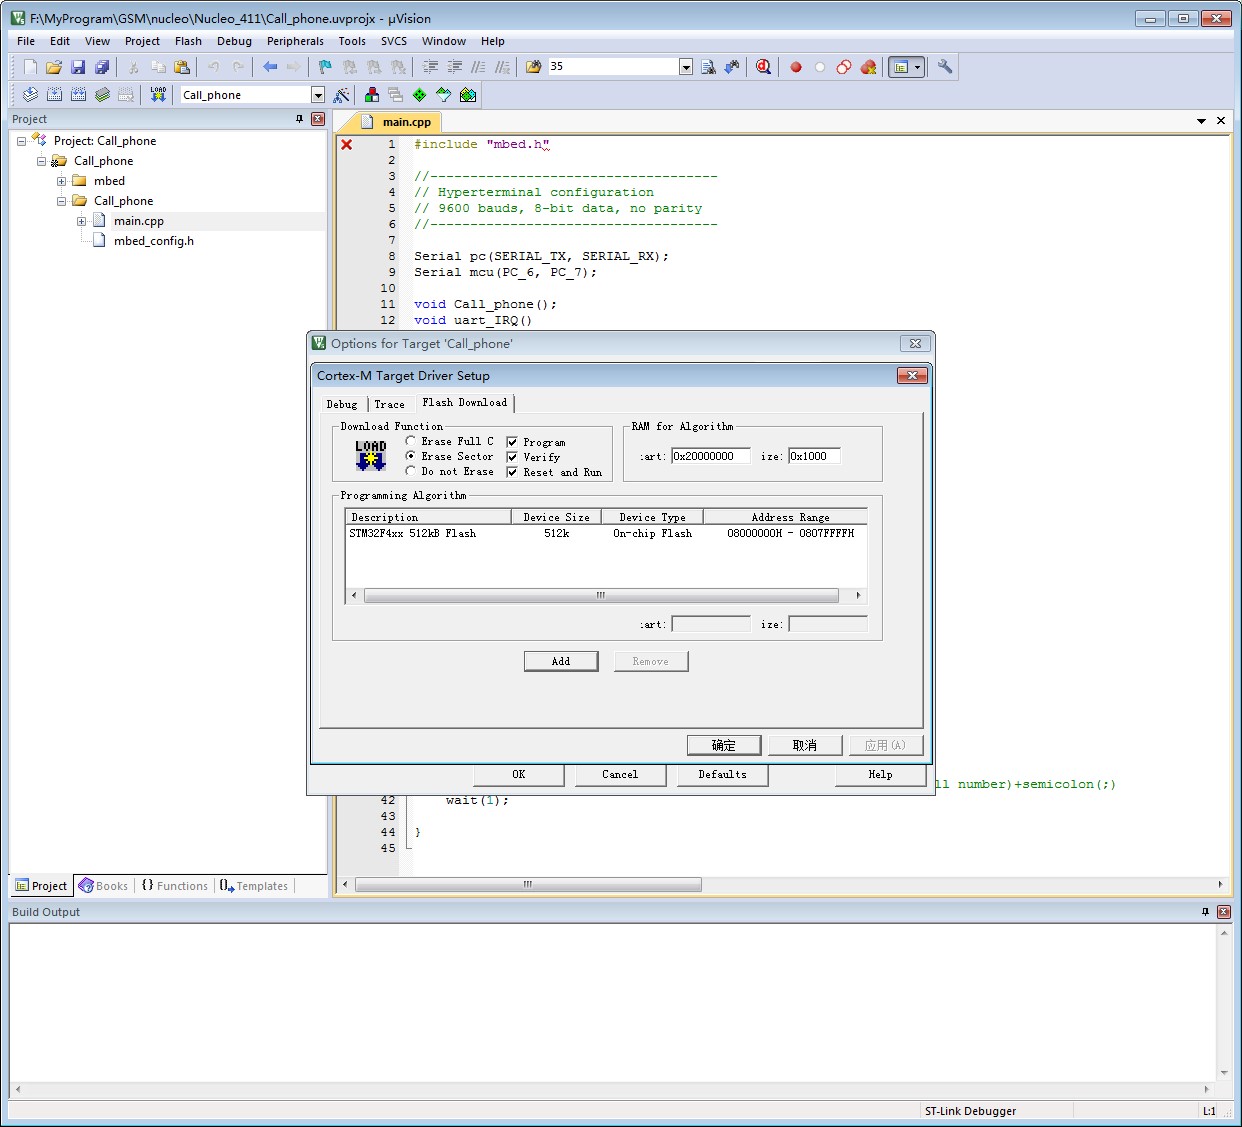Open the editor's active files list arrow
Screen dimensions: 1242x1127
pos(1201,121)
